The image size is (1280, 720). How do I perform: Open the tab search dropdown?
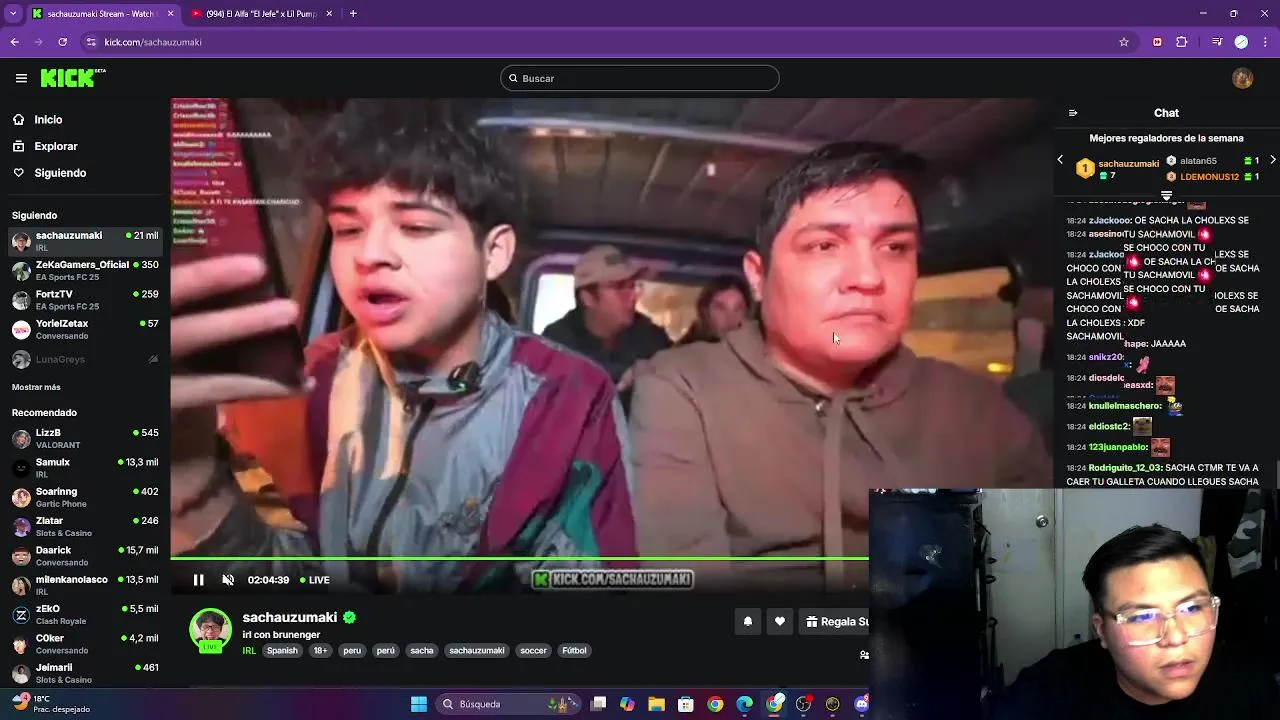pos(13,14)
